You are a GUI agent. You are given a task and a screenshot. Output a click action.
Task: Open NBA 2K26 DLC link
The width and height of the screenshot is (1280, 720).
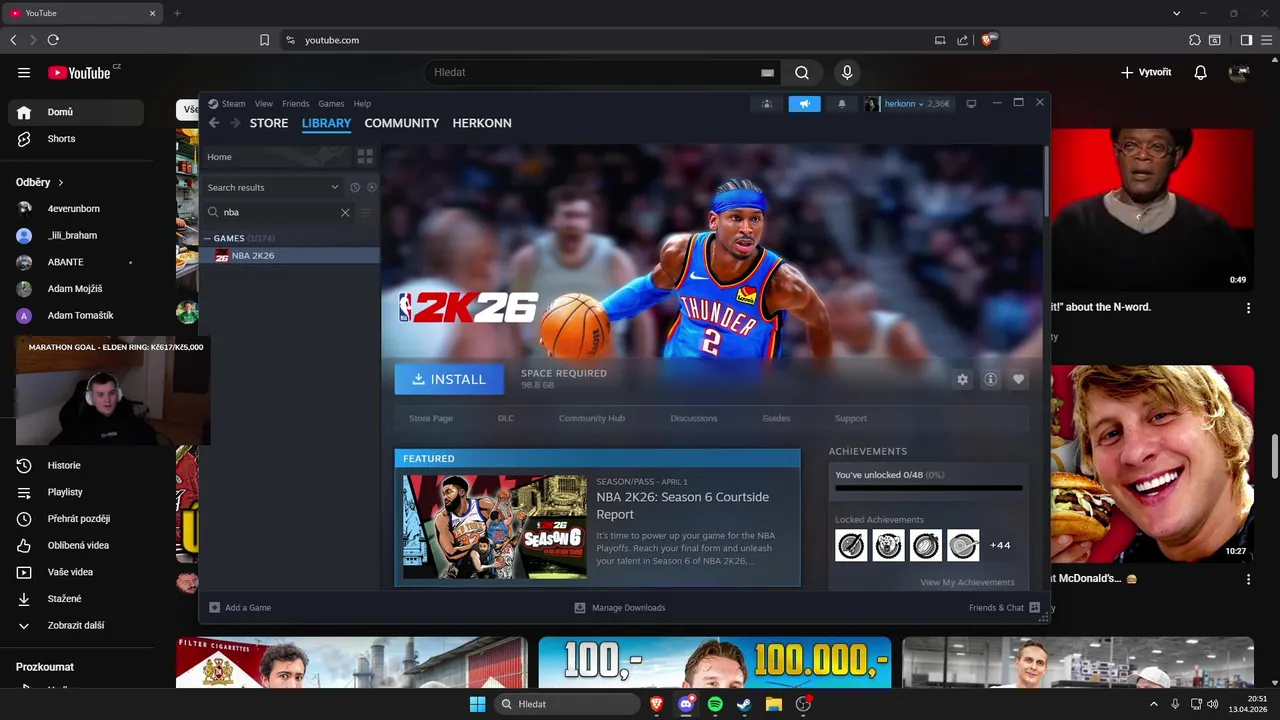(506, 418)
